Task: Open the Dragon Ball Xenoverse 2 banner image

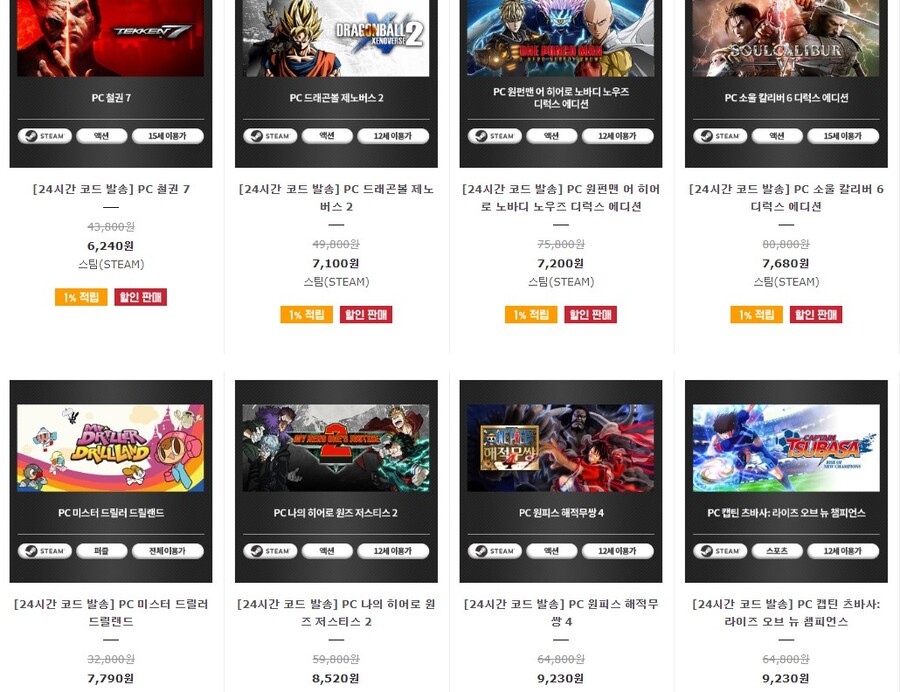Action: click(x=336, y=38)
